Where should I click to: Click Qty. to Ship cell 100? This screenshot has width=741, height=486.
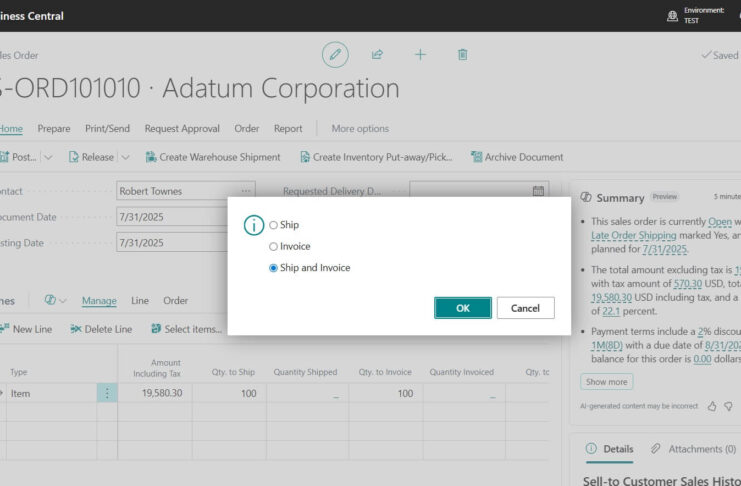230,393
